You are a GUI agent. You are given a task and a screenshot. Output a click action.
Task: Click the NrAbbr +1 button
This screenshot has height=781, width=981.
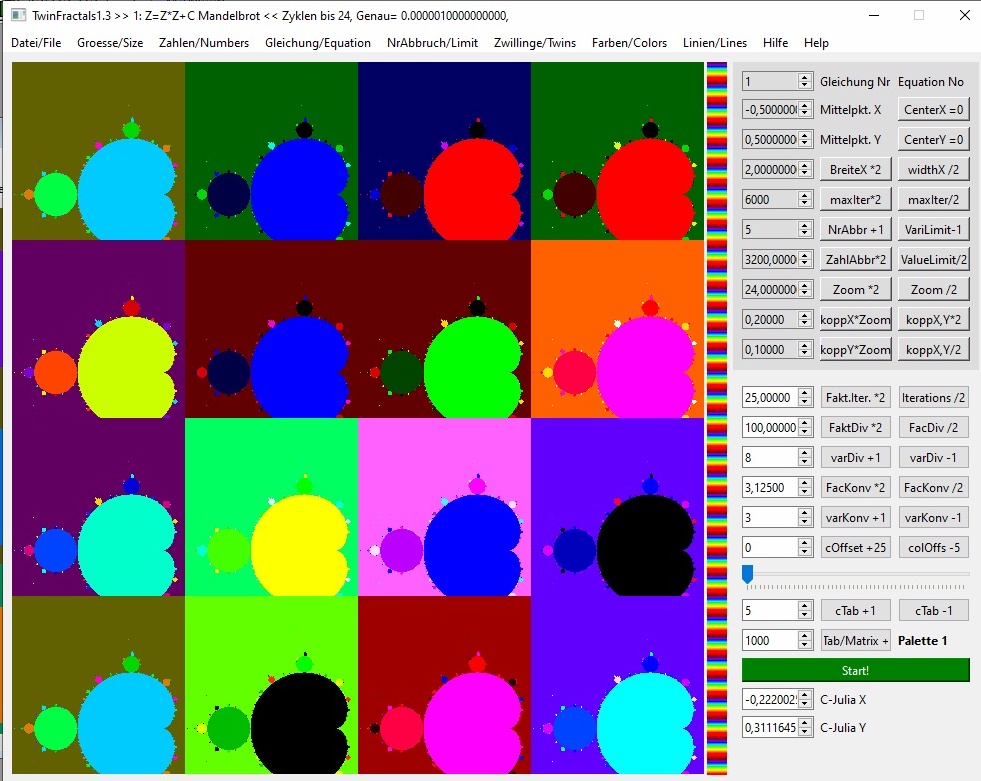pos(855,230)
